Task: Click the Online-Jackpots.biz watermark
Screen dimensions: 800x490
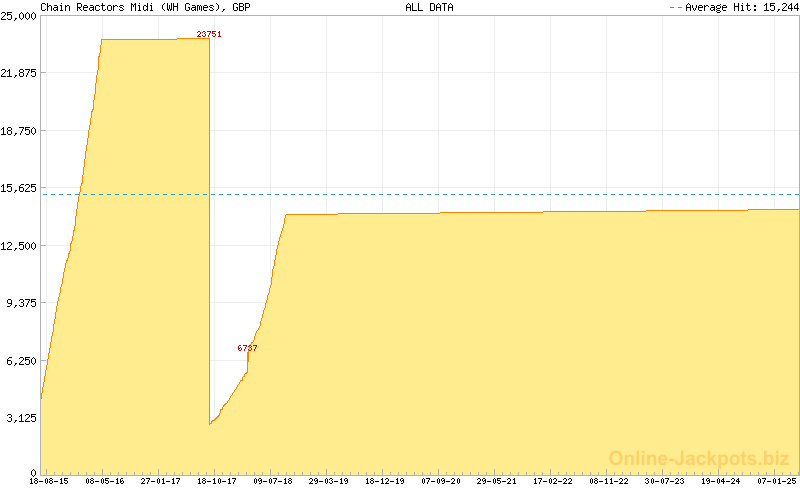Action: click(x=699, y=458)
